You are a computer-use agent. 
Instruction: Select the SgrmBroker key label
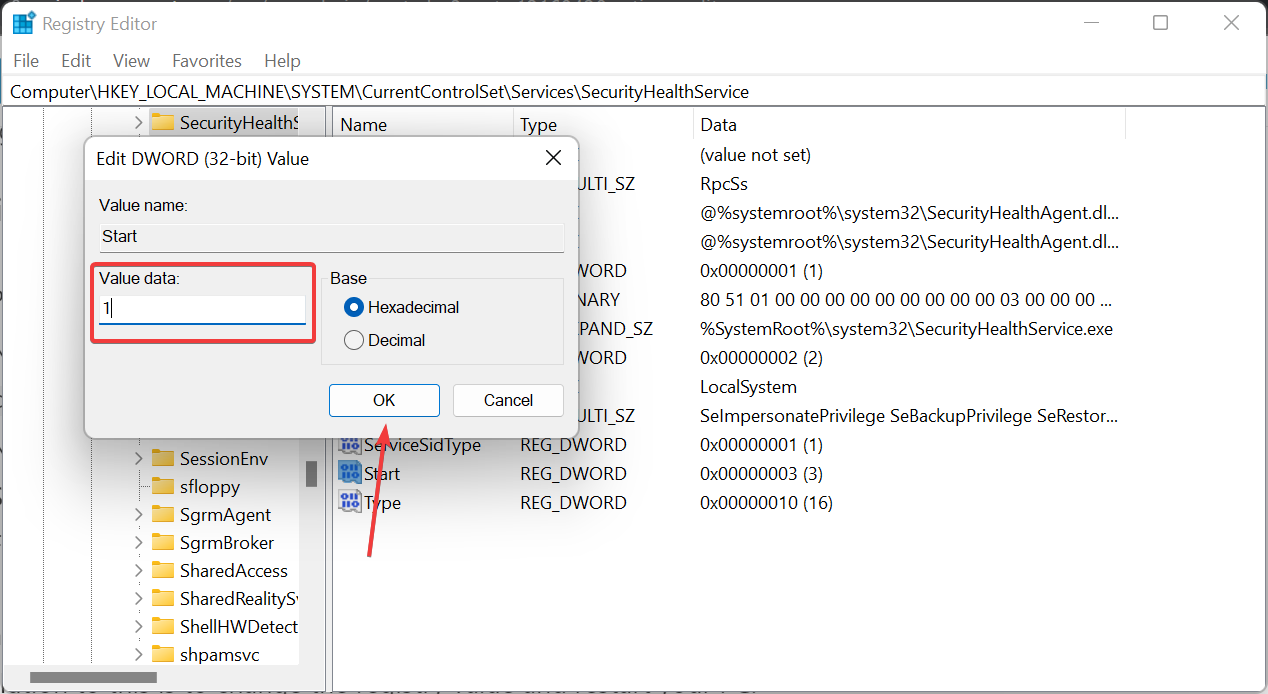pyautogui.click(x=227, y=542)
